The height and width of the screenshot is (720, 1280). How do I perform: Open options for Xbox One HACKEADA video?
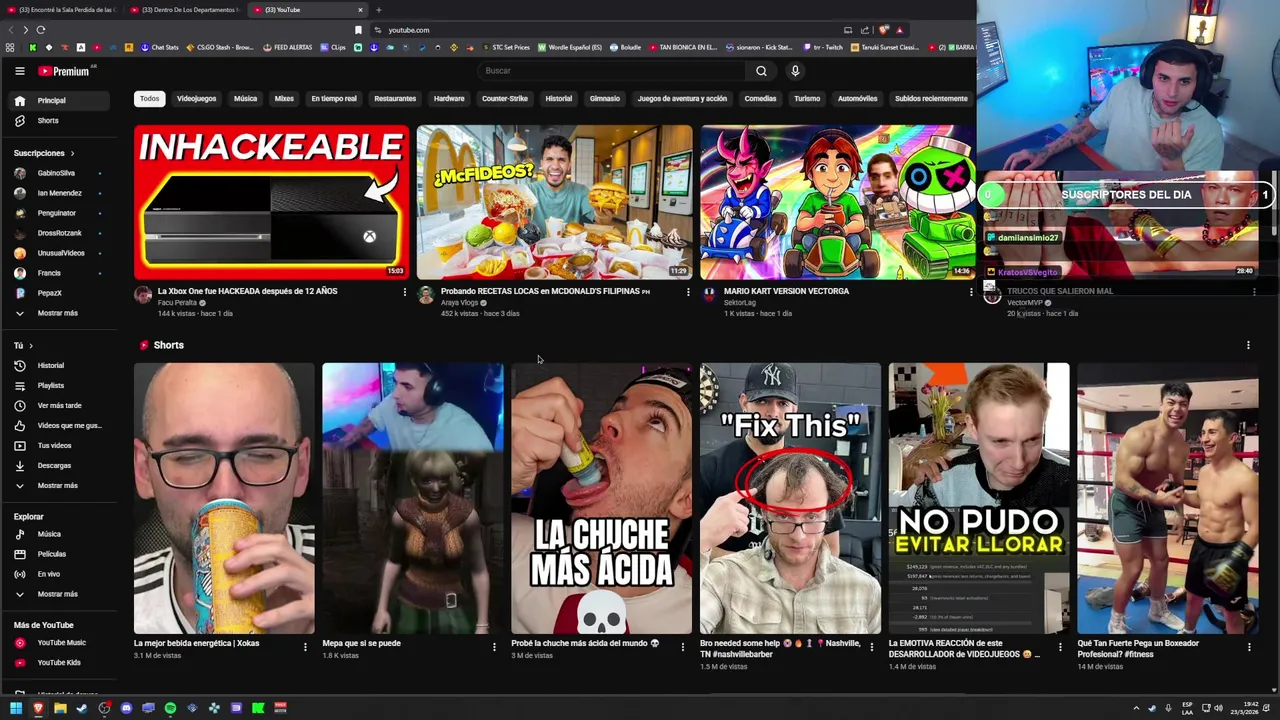(x=405, y=292)
